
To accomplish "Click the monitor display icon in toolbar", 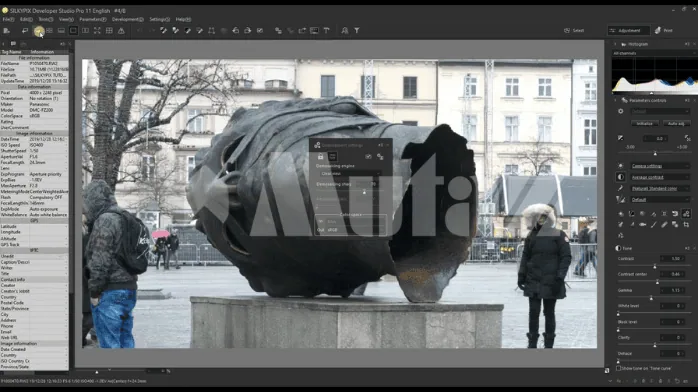I will [x=314, y=31].
